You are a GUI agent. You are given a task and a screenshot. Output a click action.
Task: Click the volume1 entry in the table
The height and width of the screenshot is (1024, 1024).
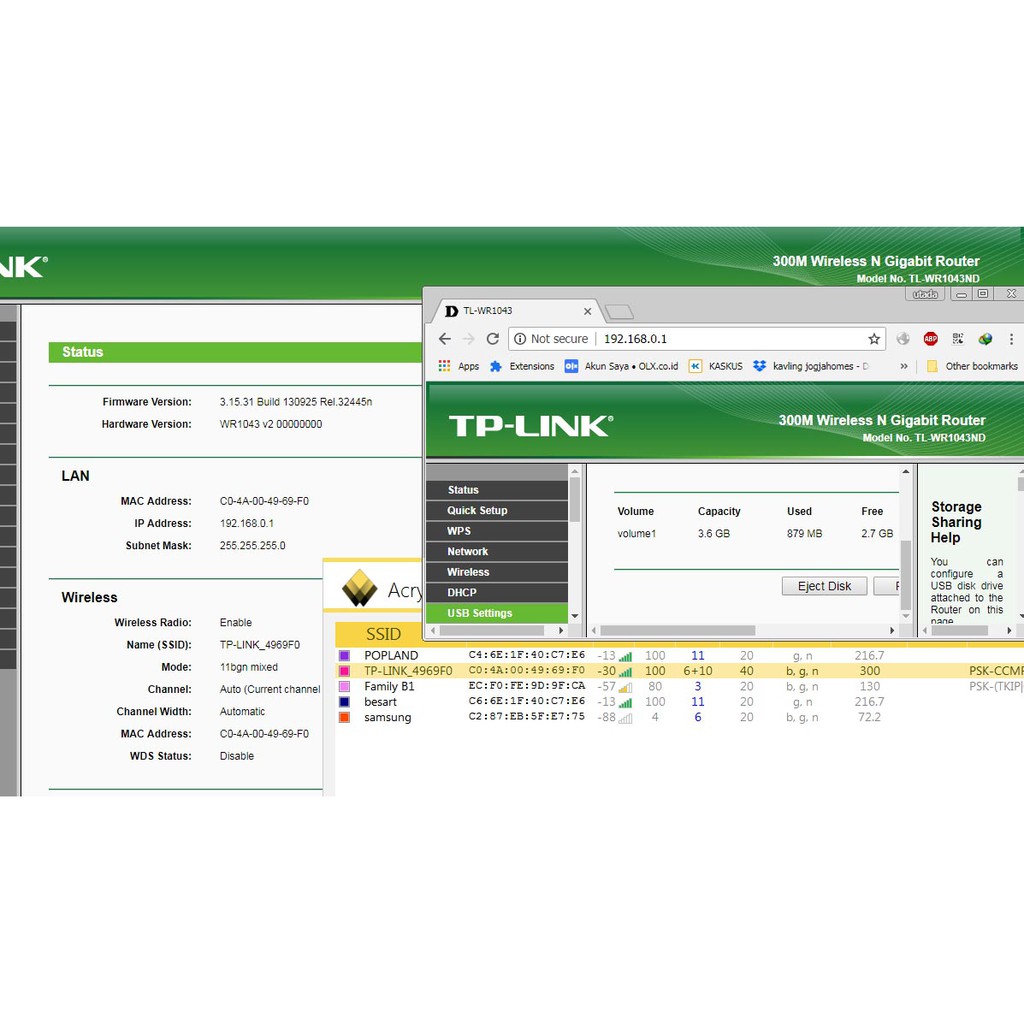tap(637, 534)
